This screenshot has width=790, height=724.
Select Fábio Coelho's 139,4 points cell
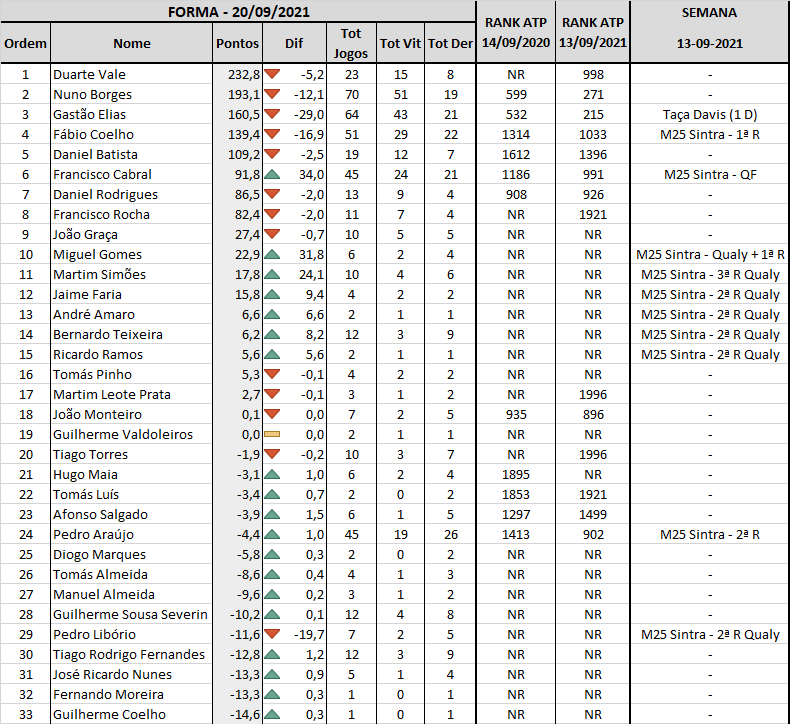click(237, 135)
